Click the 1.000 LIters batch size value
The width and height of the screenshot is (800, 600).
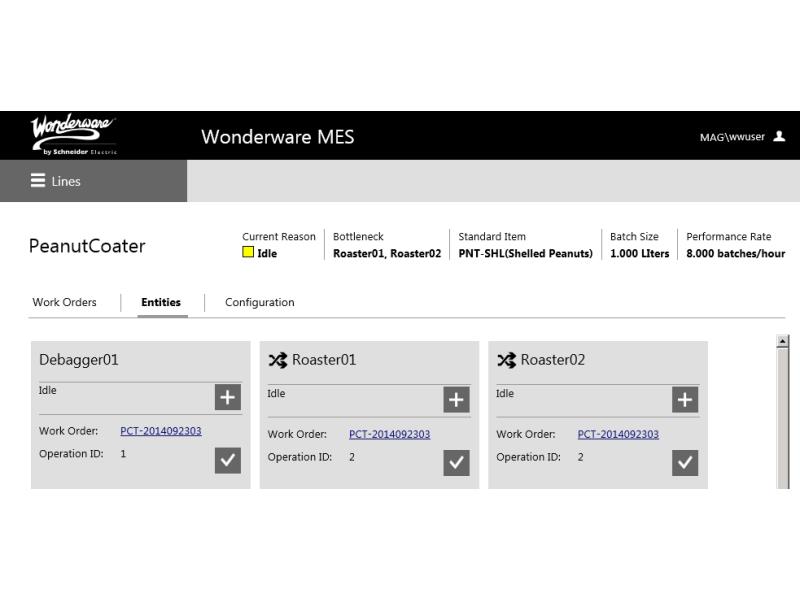(x=639, y=254)
